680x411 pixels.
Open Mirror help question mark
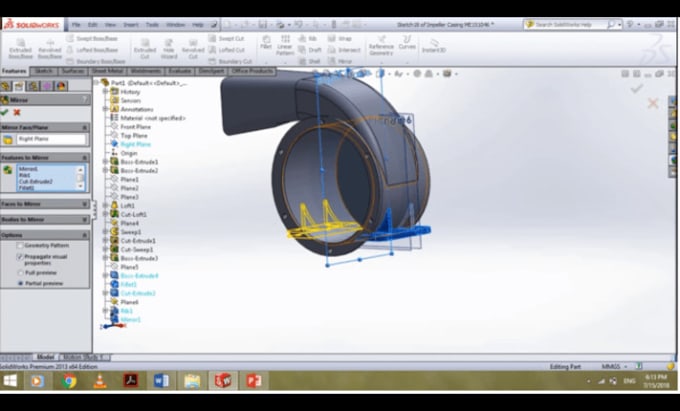pyautogui.click(x=85, y=100)
